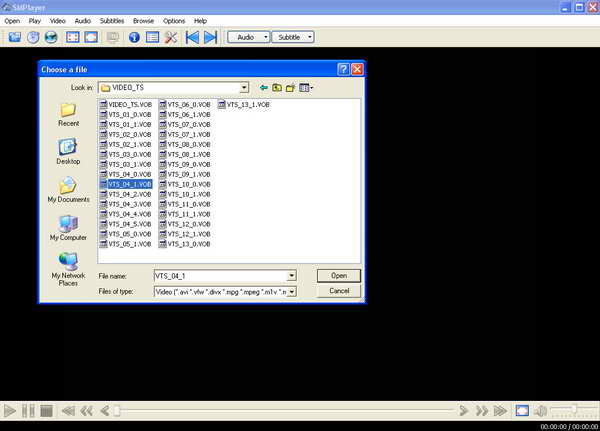Select the file VTS_13_0.VOB
Screen dimensions: 600x431
point(185,244)
